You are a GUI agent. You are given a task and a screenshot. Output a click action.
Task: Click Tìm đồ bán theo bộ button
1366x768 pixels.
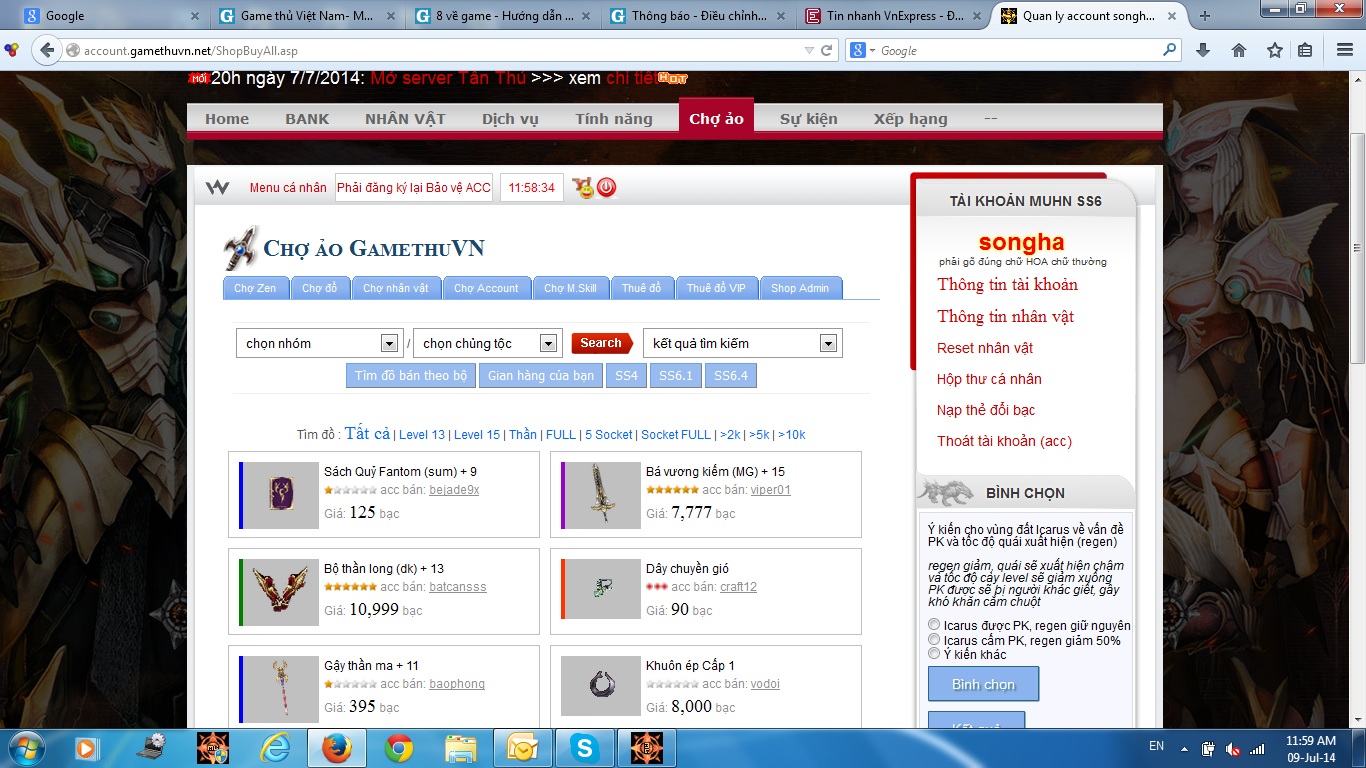(x=410, y=376)
